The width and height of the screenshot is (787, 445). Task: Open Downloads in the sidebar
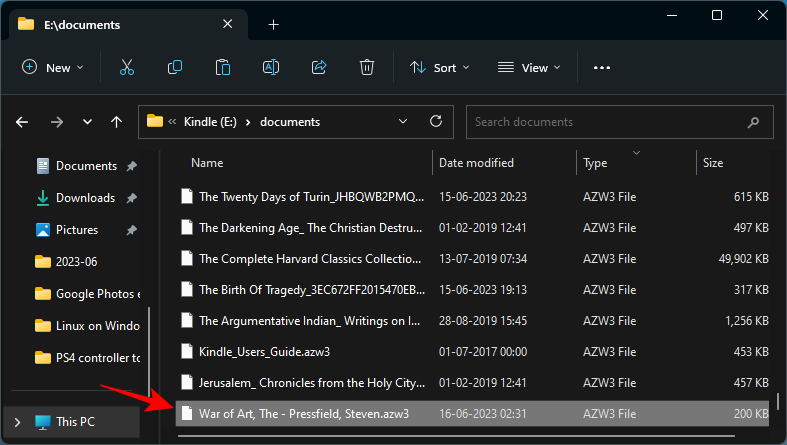click(x=85, y=198)
